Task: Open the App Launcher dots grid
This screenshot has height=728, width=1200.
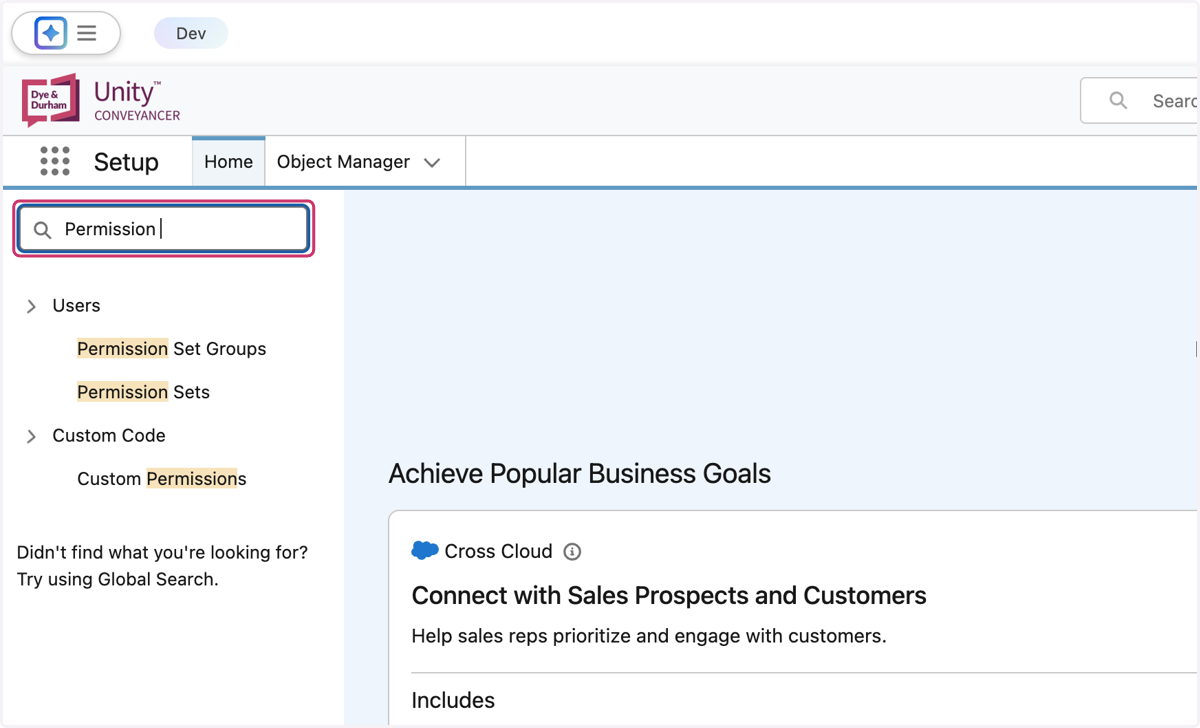Action: (x=55, y=161)
